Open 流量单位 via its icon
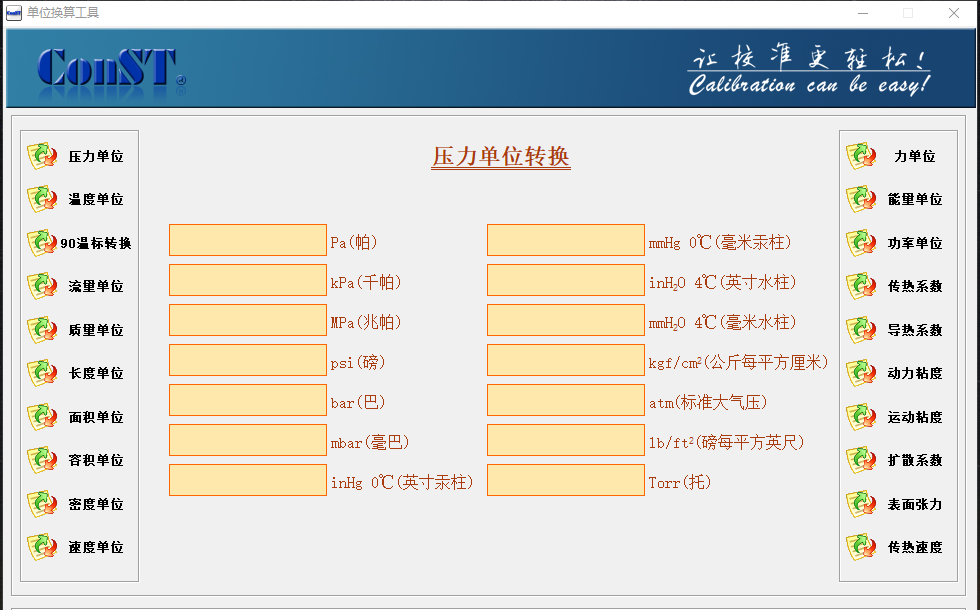This screenshot has height=610, width=980. (x=42, y=286)
